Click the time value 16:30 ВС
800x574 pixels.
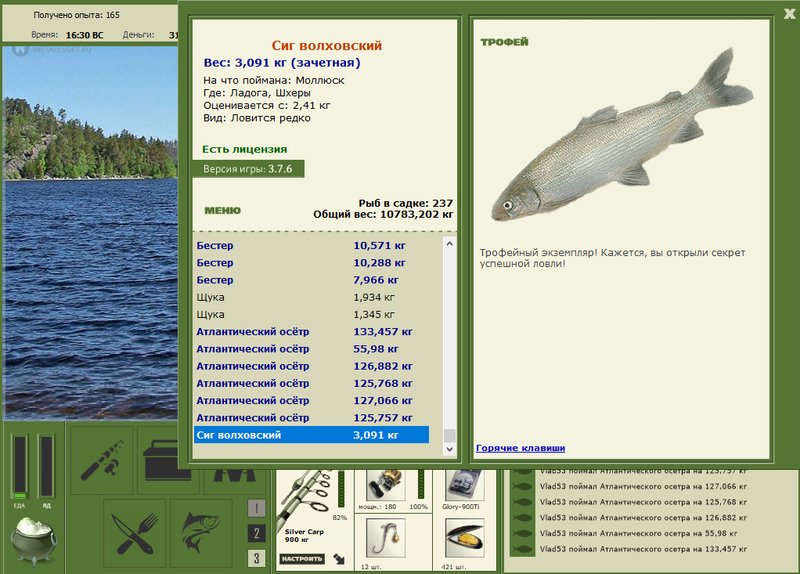[x=84, y=35]
